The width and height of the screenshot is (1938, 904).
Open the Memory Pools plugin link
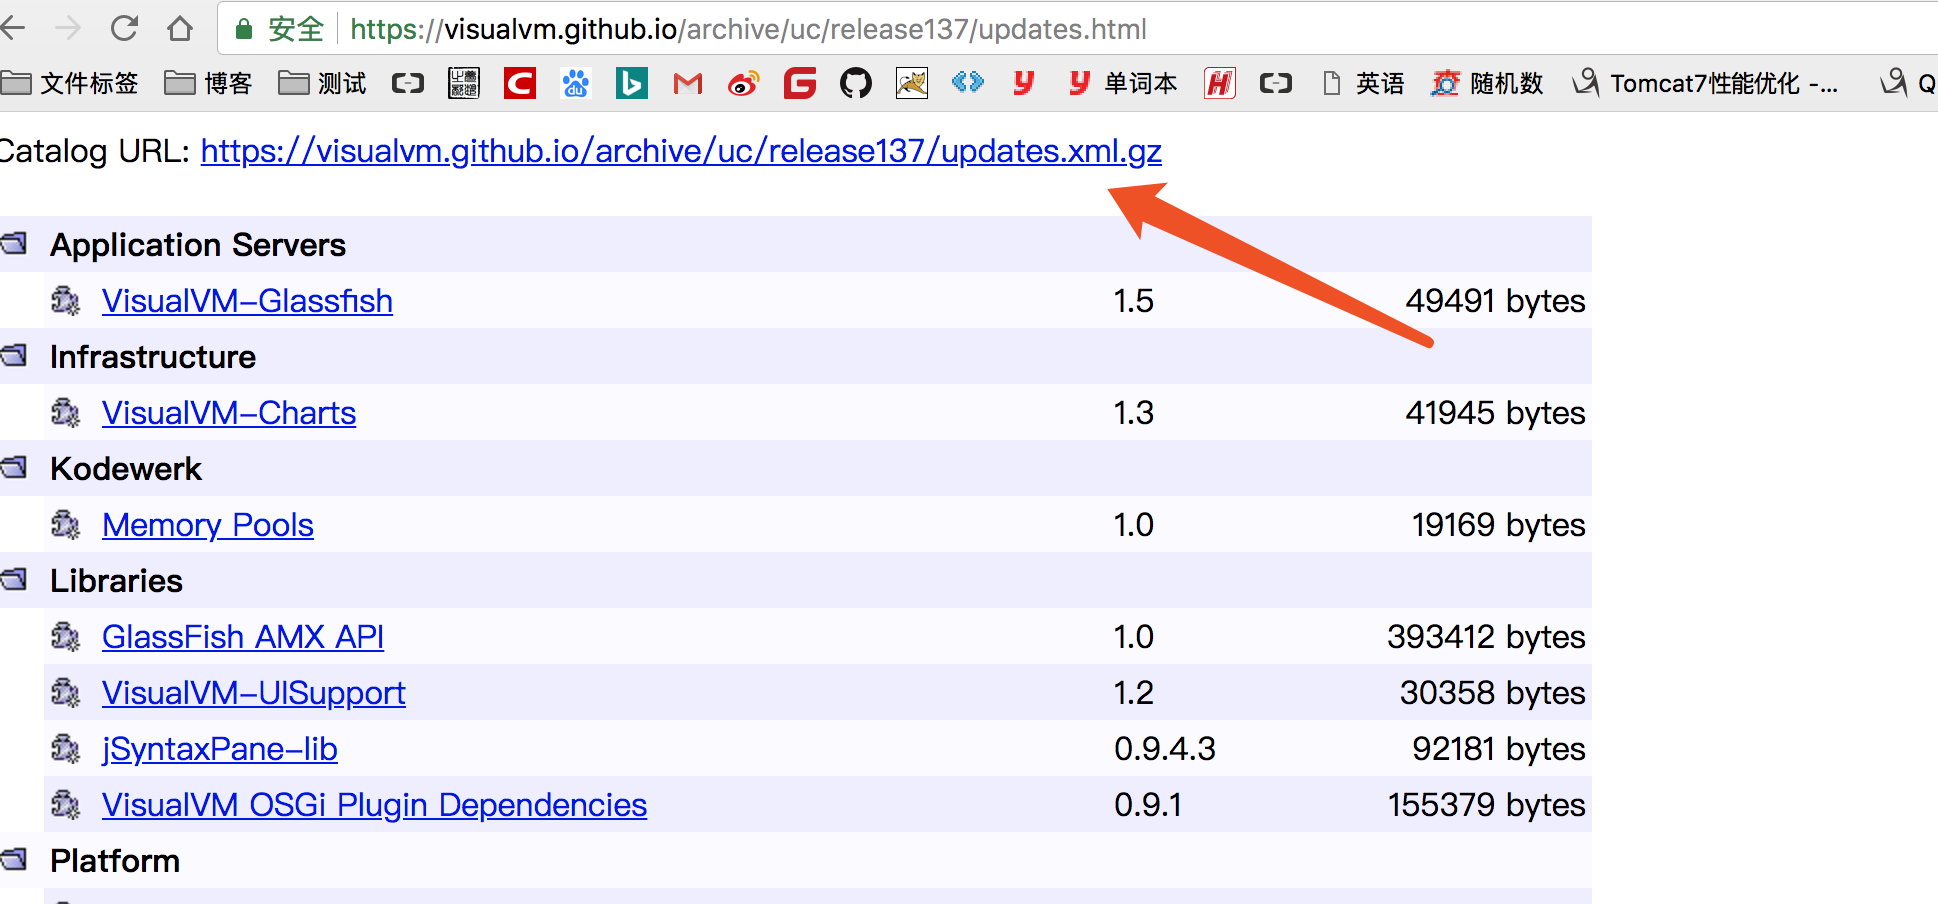point(208,525)
